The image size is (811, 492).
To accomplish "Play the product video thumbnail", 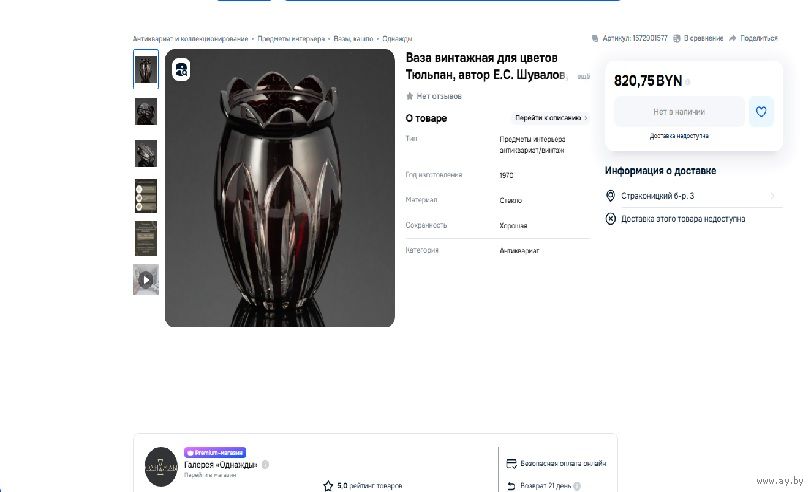I will point(146,280).
